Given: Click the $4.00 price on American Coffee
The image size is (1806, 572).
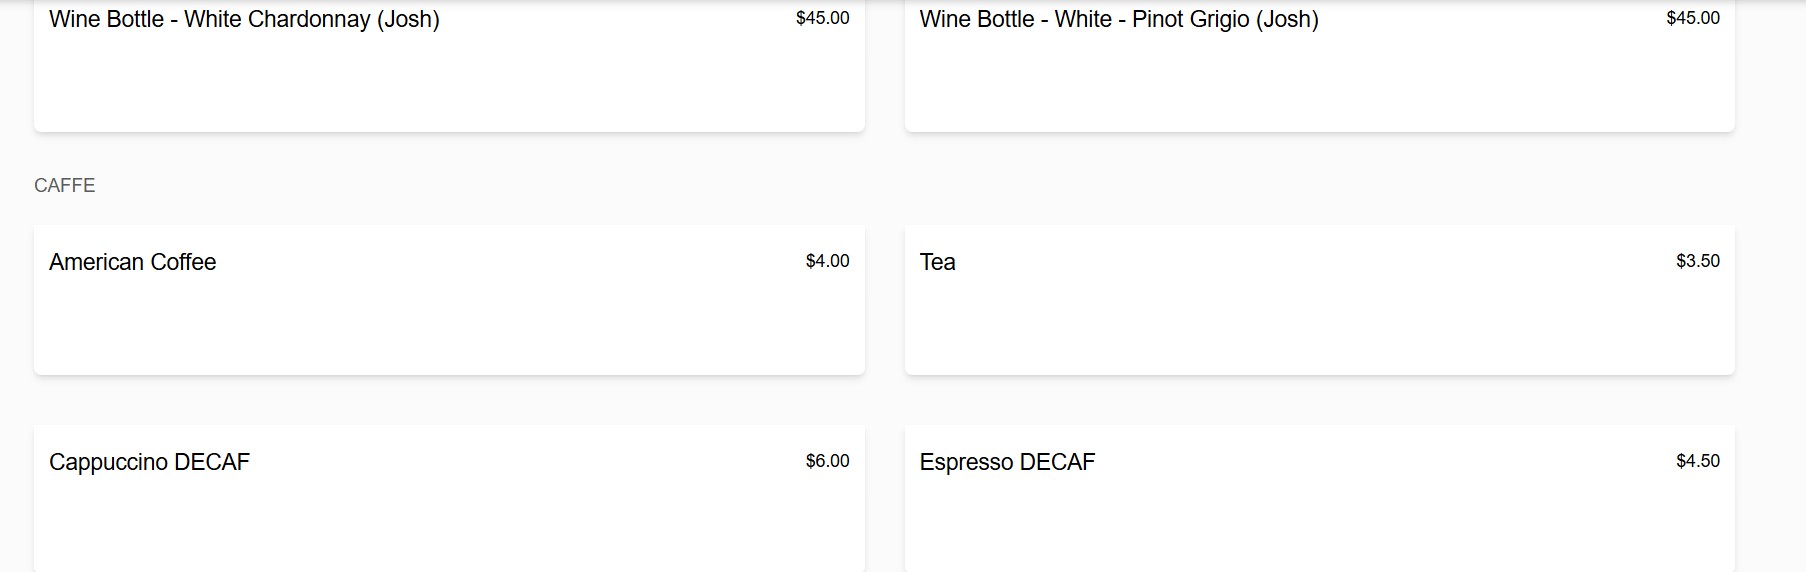Looking at the screenshot, I should coord(827,261).
